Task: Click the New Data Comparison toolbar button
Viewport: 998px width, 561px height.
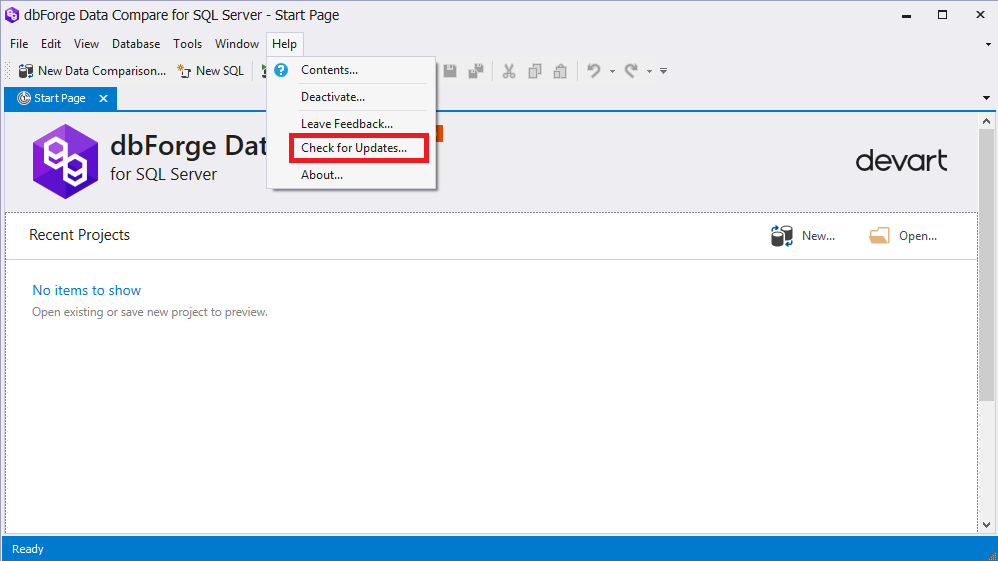Action: pyautogui.click(x=92, y=71)
